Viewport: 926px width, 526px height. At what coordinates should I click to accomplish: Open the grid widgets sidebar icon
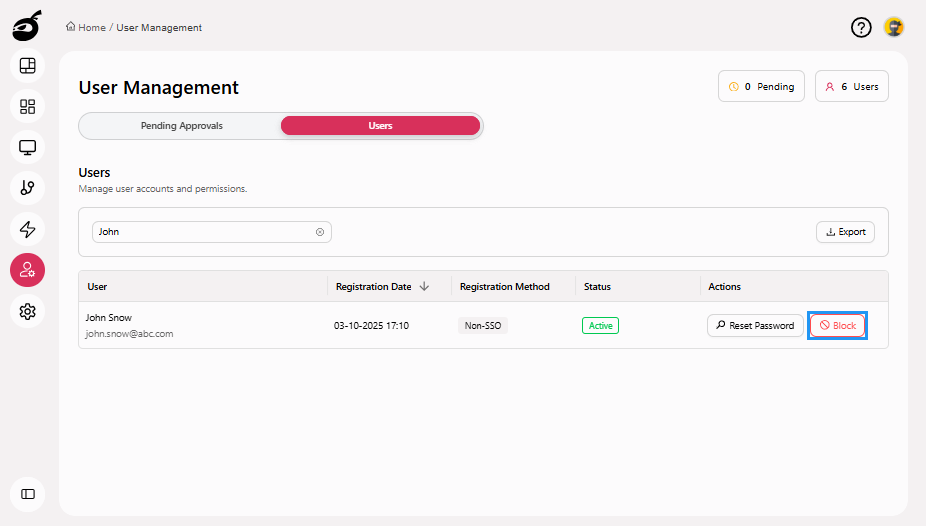pyautogui.click(x=27, y=106)
